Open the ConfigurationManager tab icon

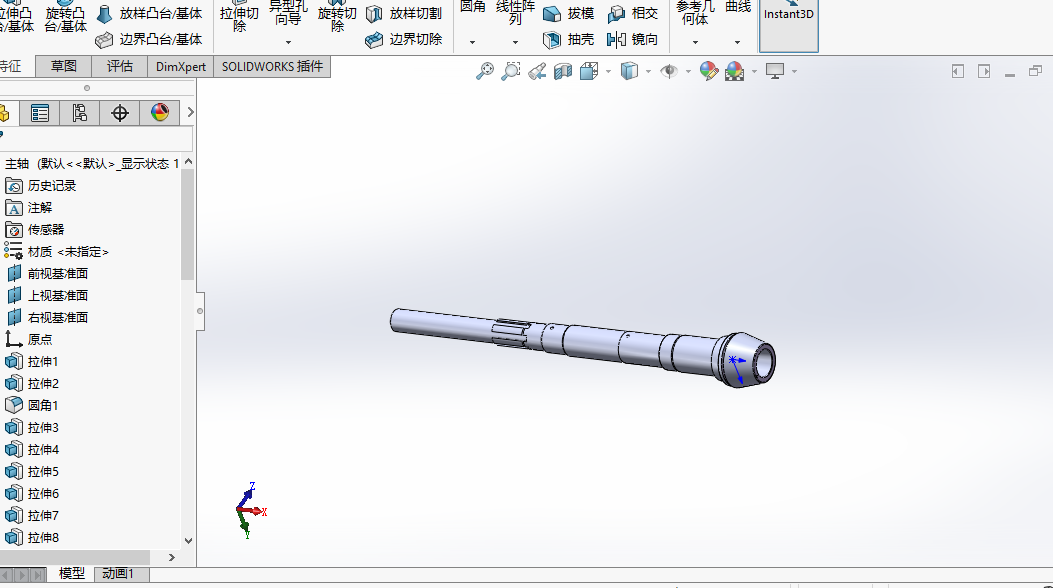coord(79,113)
